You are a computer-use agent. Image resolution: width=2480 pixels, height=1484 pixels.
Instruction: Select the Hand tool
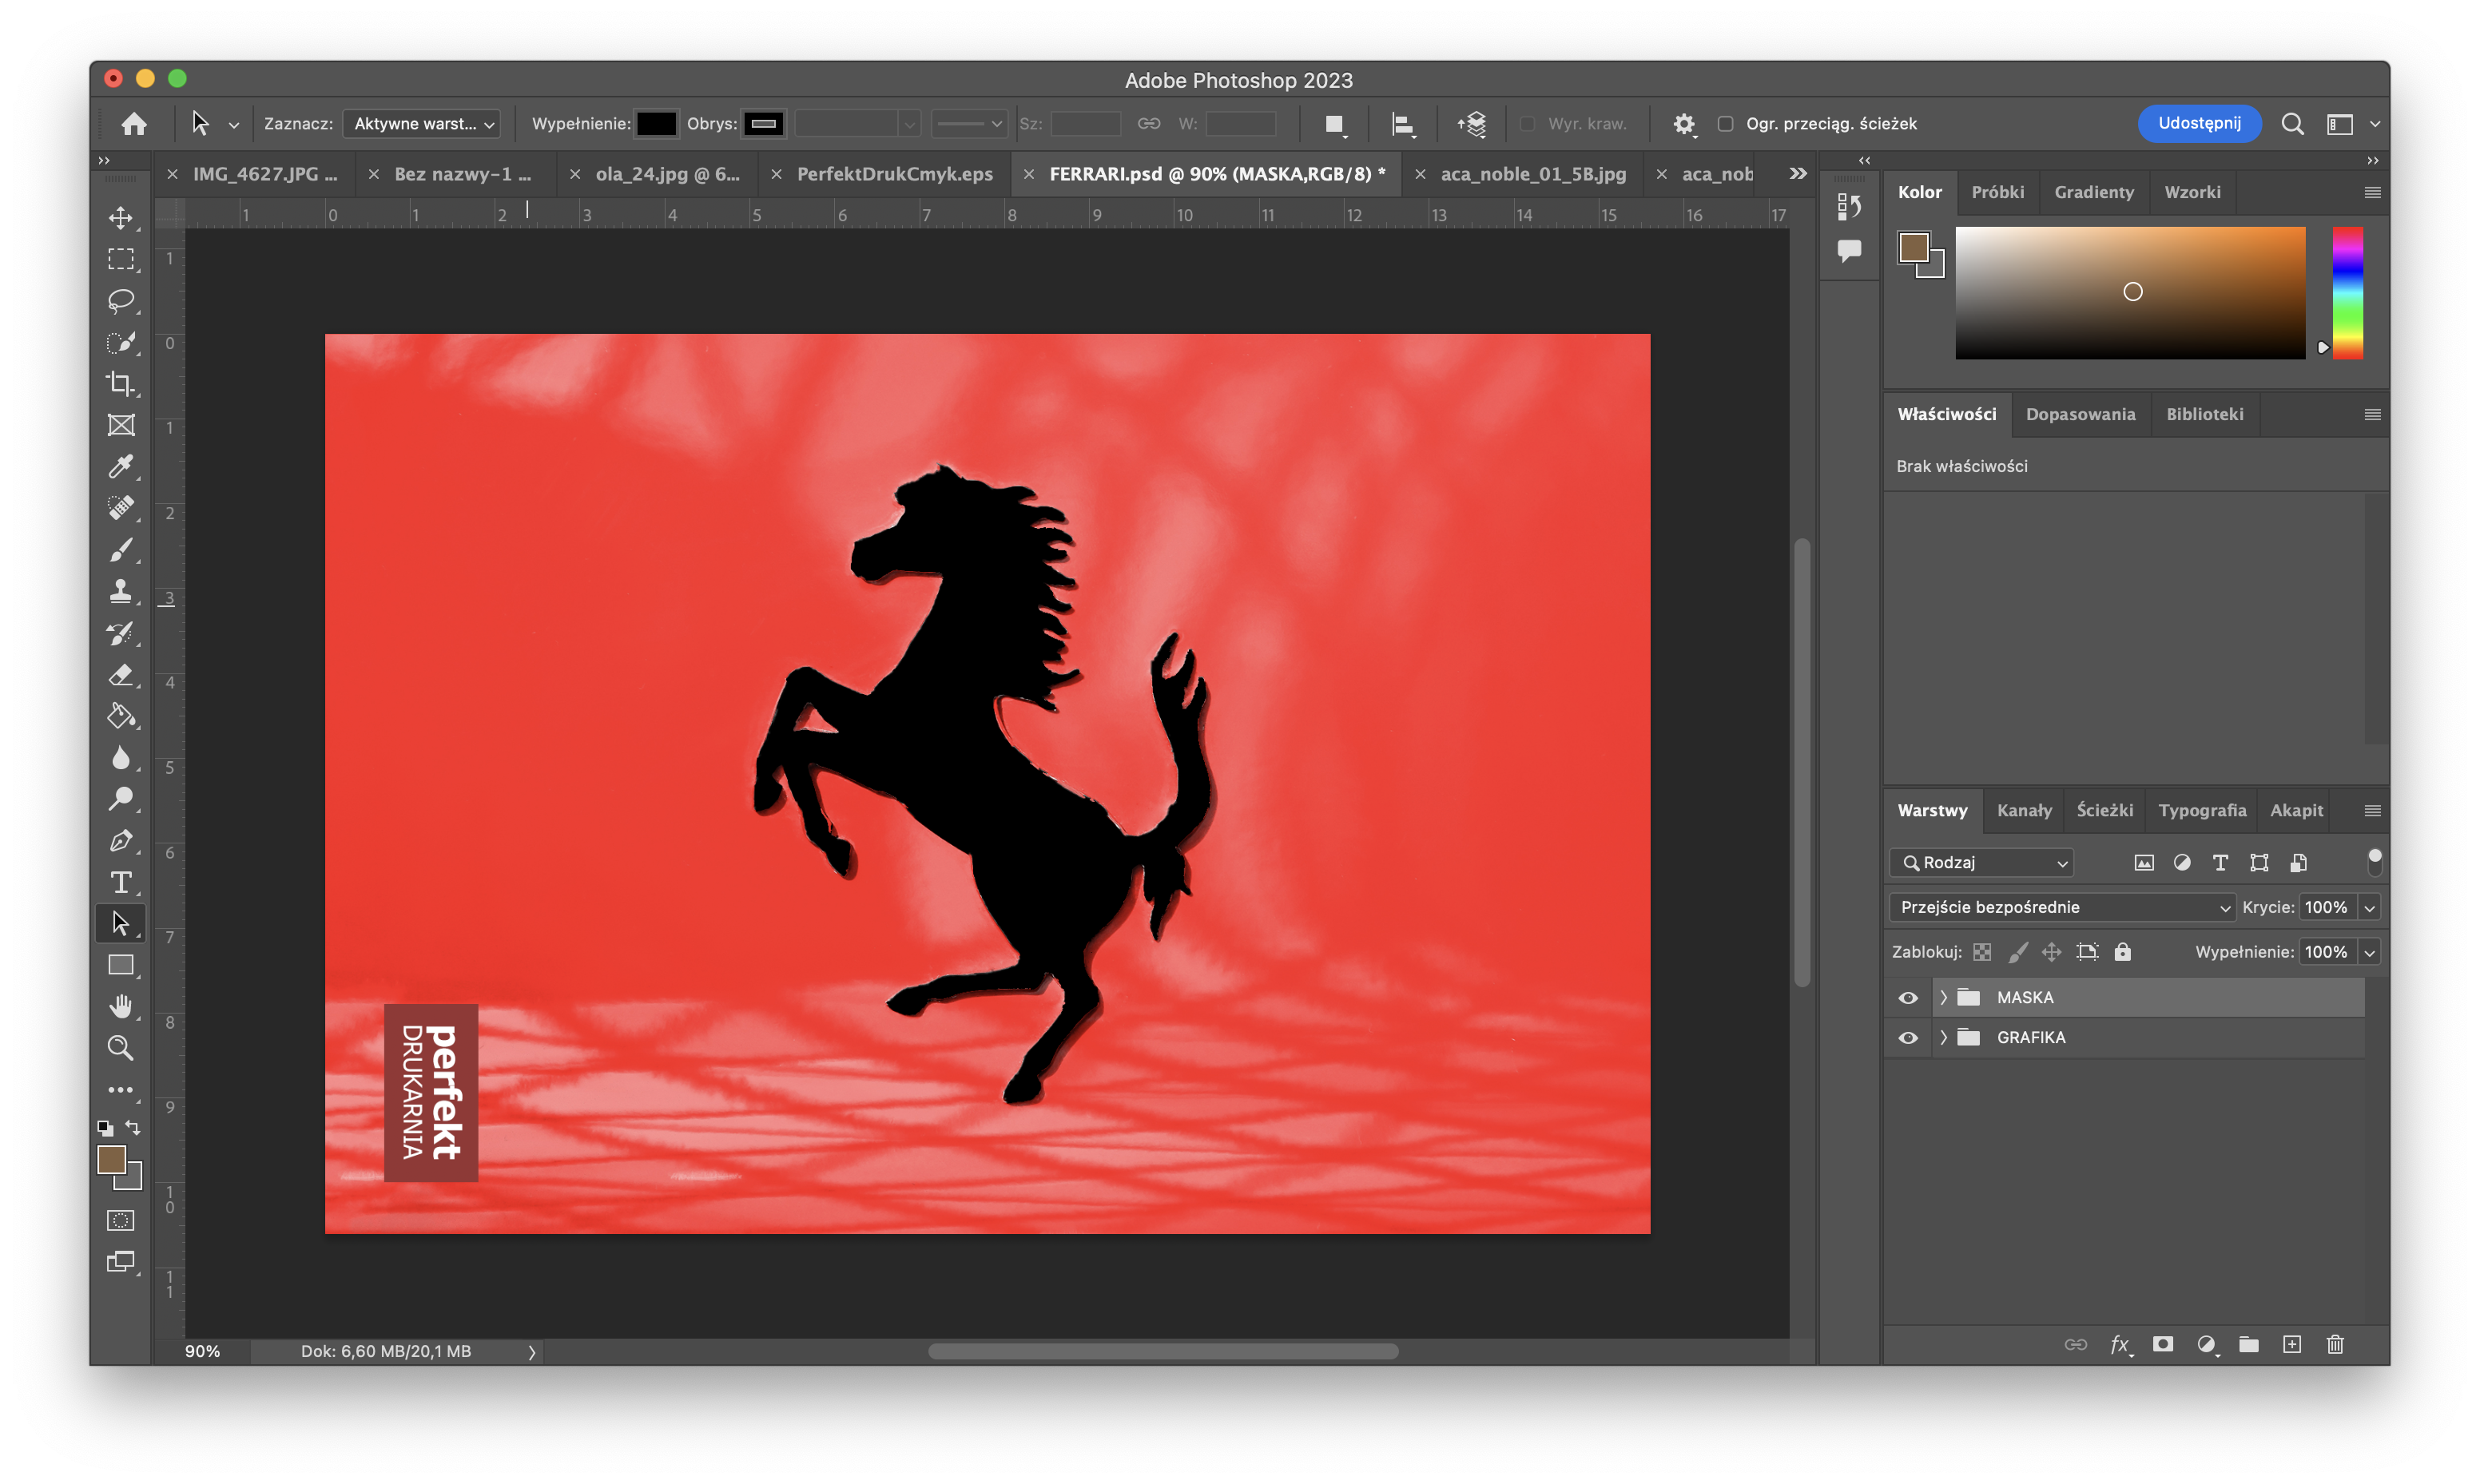click(121, 1006)
